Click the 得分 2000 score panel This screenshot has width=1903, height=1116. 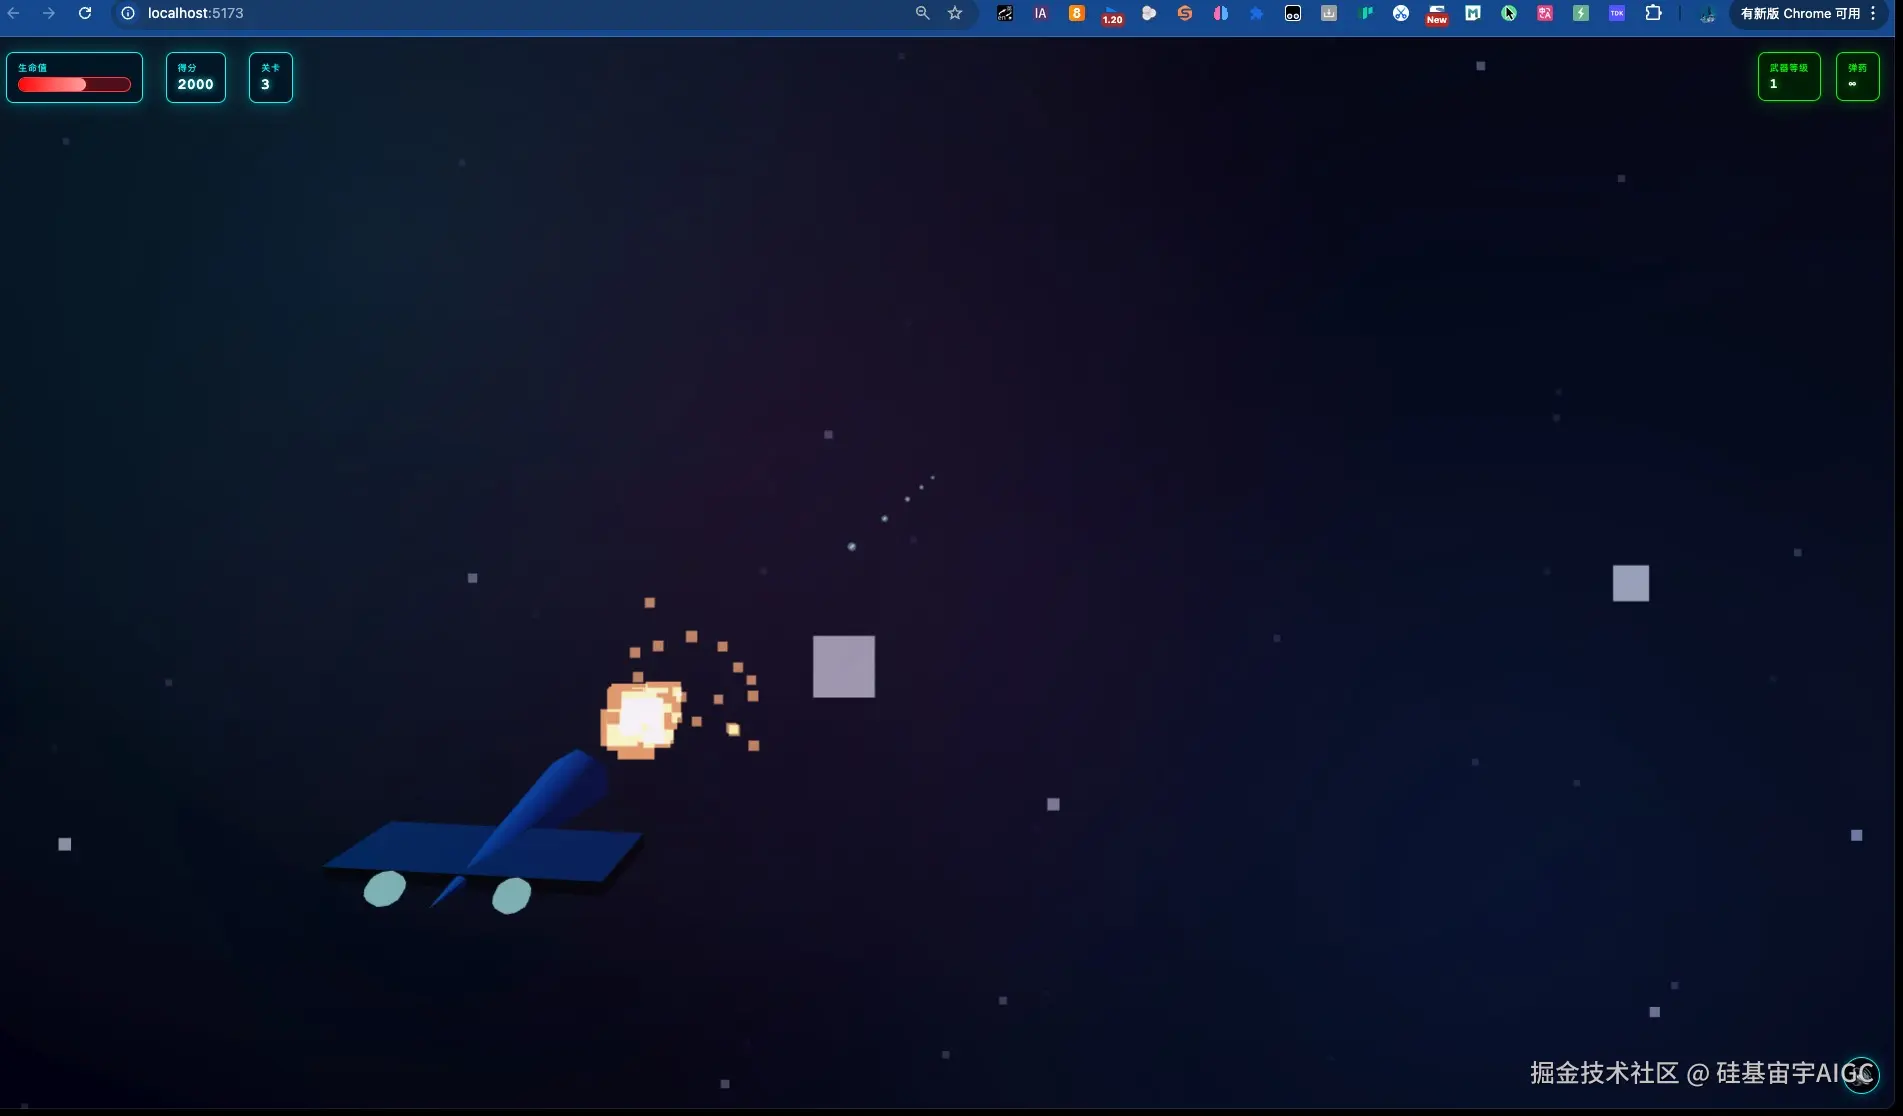point(195,77)
